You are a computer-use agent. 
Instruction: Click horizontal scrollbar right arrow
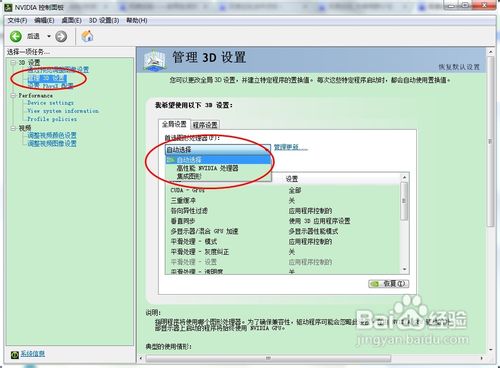coord(482,358)
